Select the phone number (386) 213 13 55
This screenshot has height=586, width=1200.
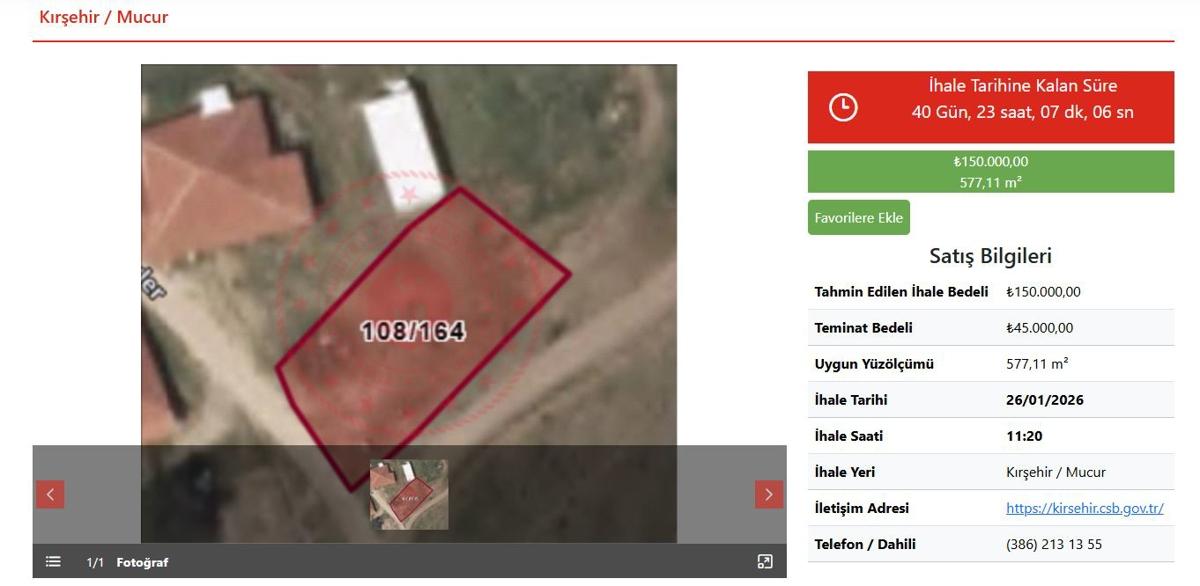1054,544
